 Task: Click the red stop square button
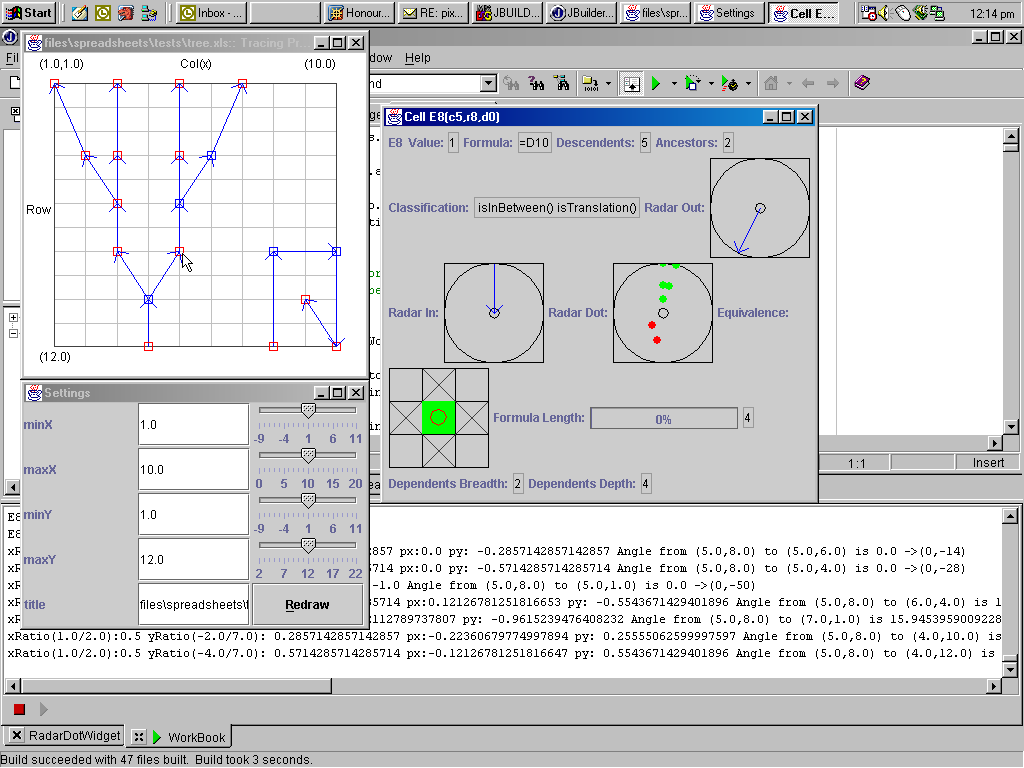(x=19, y=709)
